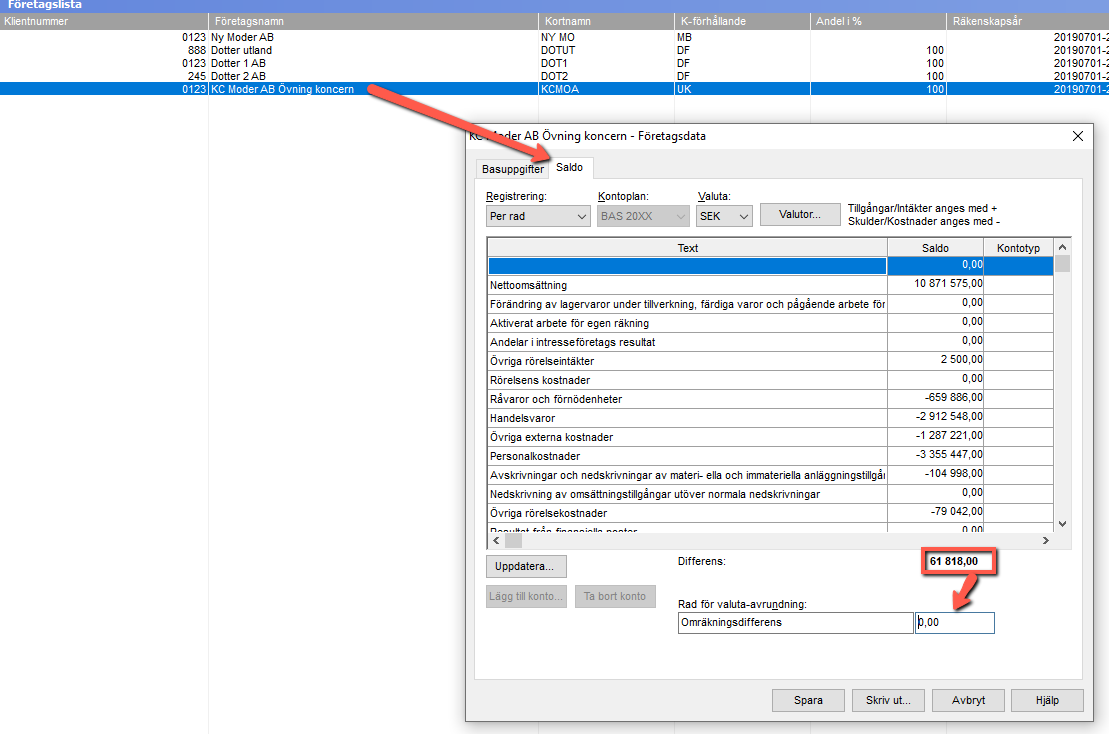Click the Spara button
The image size is (1109, 734).
click(x=808, y=700)
